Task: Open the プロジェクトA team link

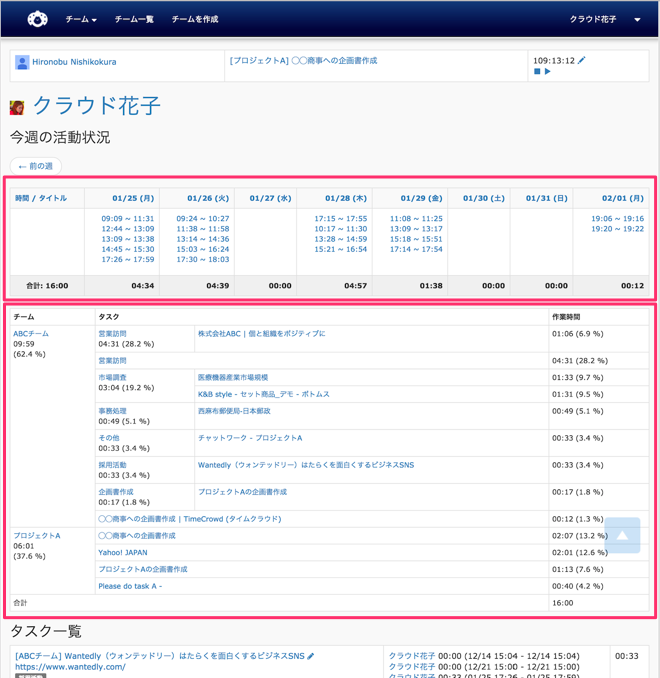Action: [x=37, y=536]
